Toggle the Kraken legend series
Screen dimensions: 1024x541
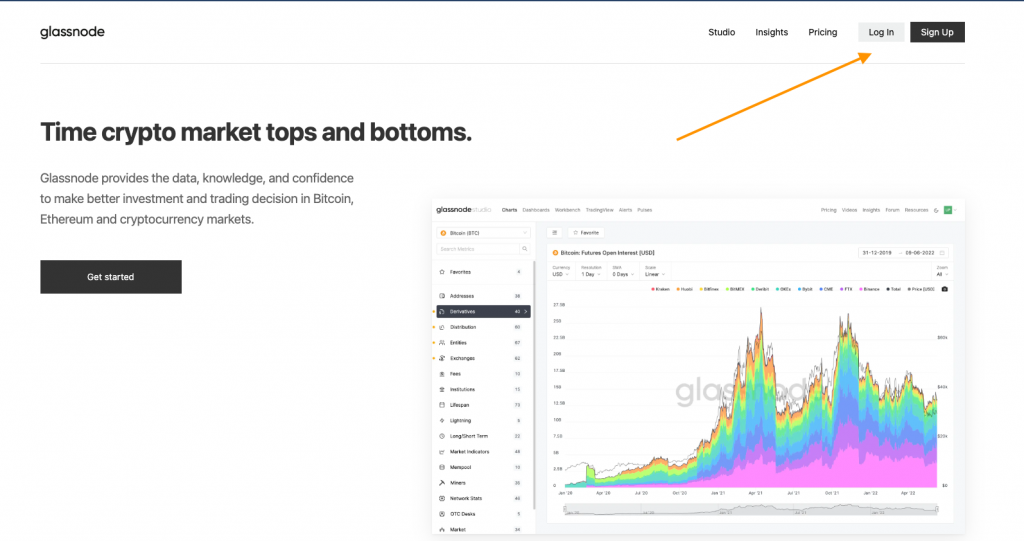661,289
